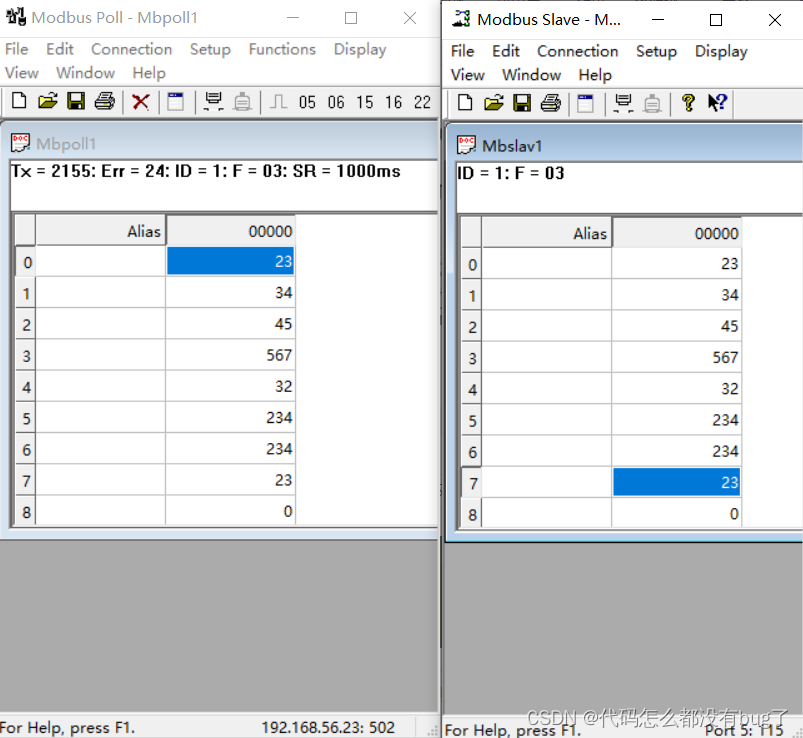The image size is (803, 738).
Task: Open Functions menu in Modbus Poll
Action: (282, 49)
